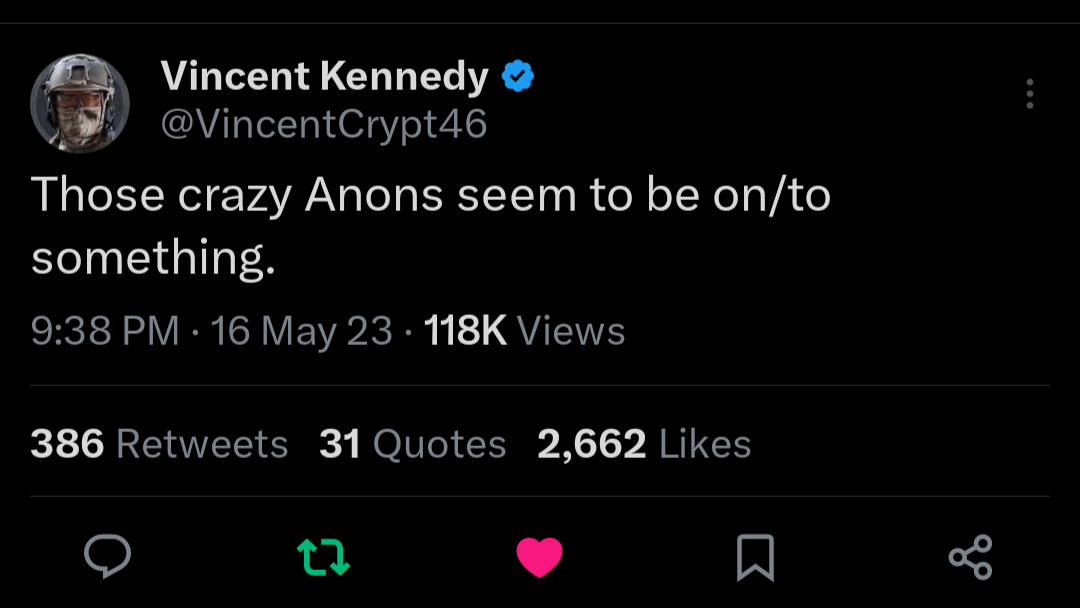
Task: Click the 9:38 PM timestamp
Action: 106,331
